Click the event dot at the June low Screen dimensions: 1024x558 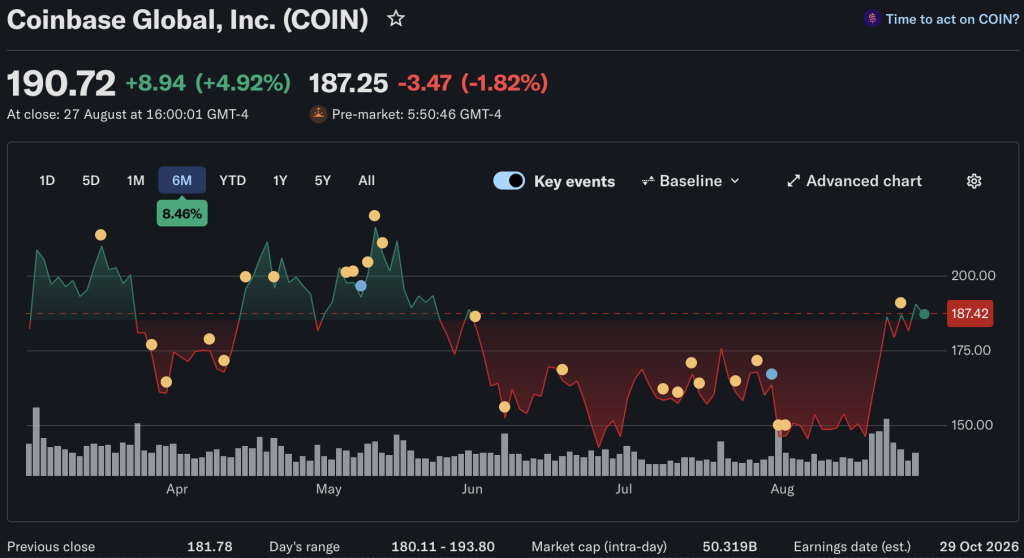click(504, 407)
